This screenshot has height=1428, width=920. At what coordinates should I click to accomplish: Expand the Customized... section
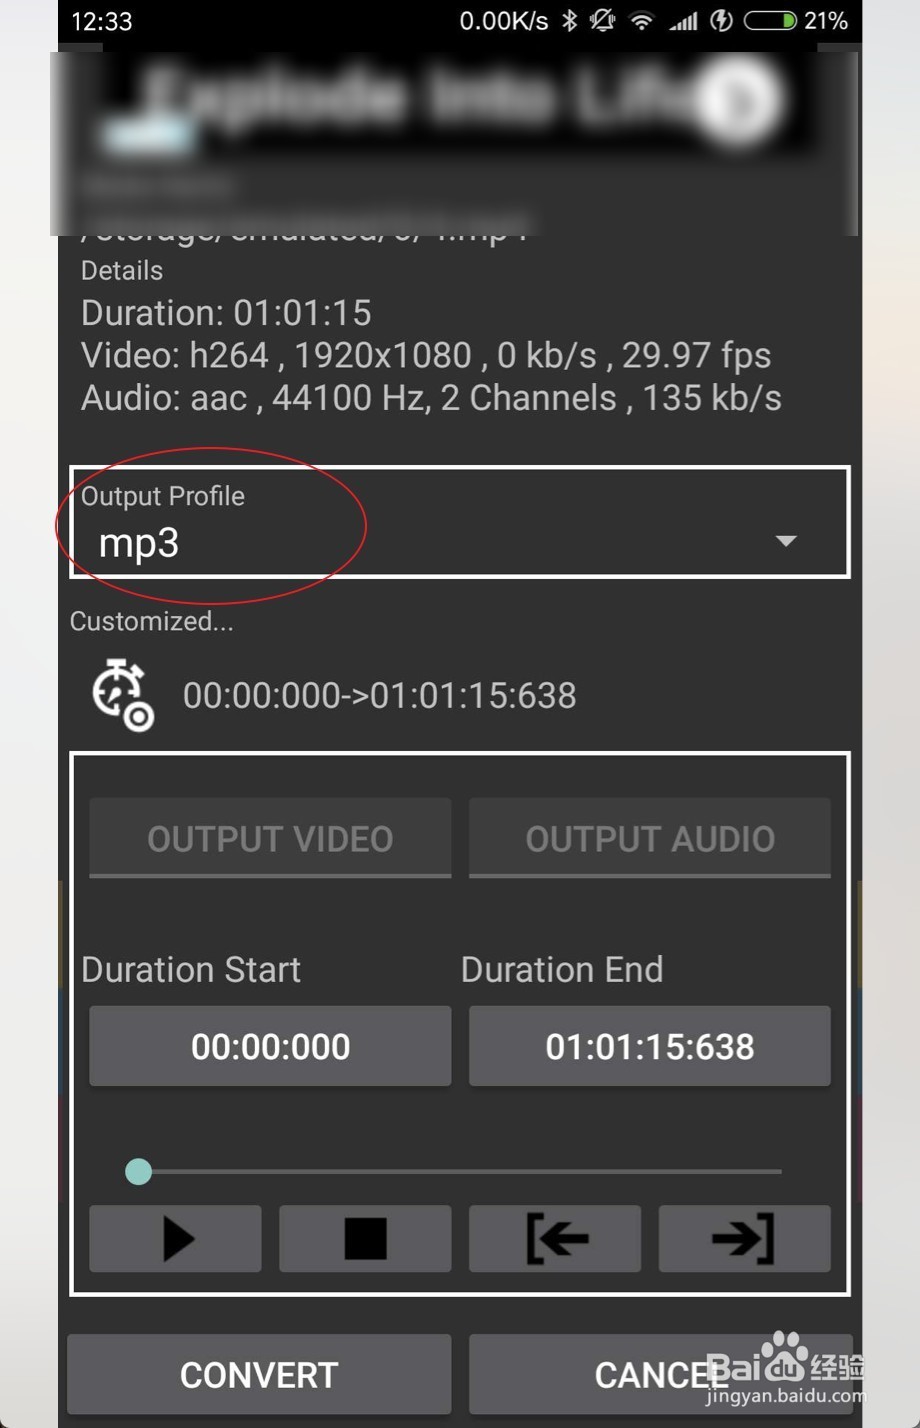[152, 621]
